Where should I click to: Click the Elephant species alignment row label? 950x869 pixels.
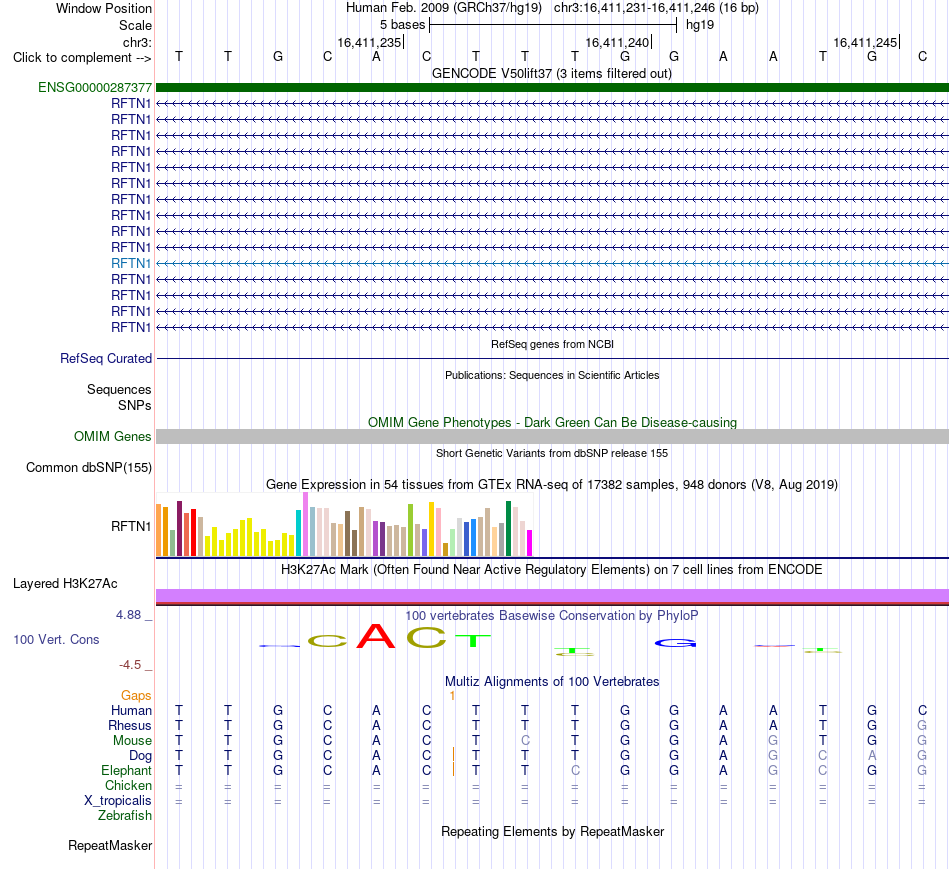click(x=127, y=770)
